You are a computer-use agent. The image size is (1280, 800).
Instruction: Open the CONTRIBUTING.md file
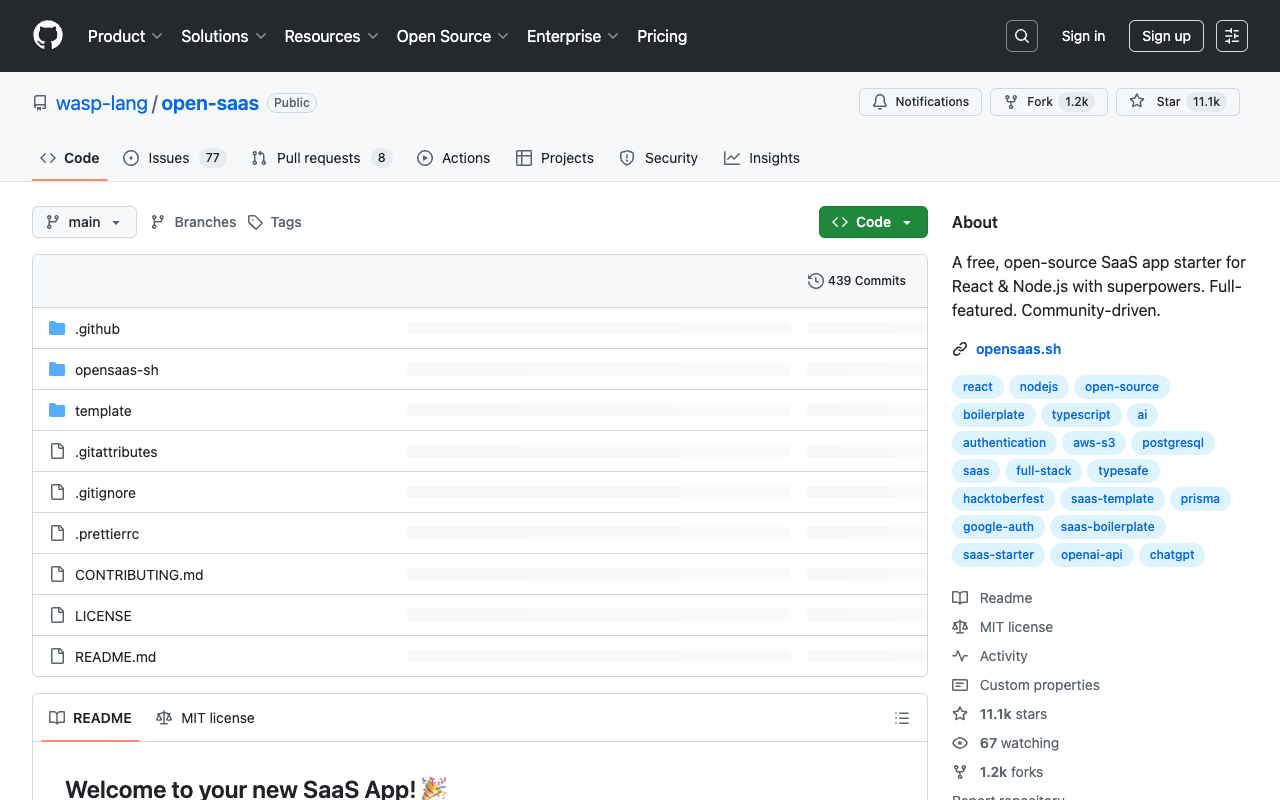pyautogui.click(x=139, y=575)
